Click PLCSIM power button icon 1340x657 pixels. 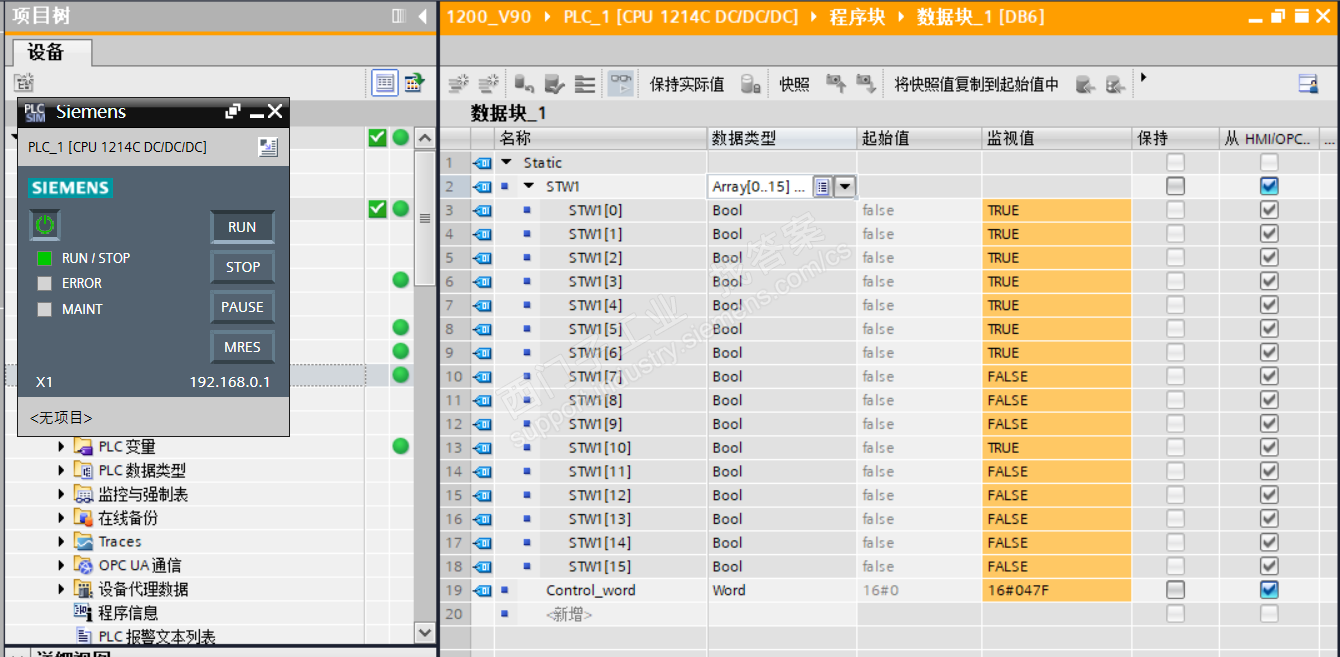(44, 226)
